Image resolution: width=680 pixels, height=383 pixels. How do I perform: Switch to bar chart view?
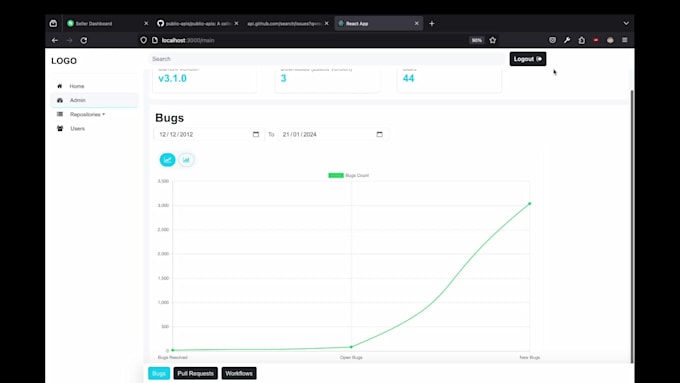pyautogui.click(x=186, y=160)
